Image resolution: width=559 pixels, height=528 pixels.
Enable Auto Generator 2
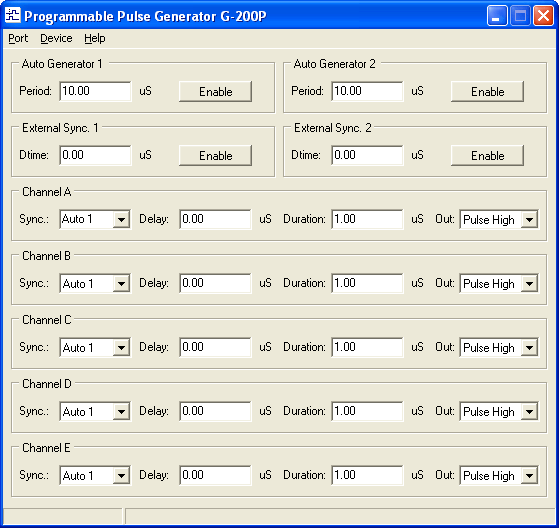point(487,92)
